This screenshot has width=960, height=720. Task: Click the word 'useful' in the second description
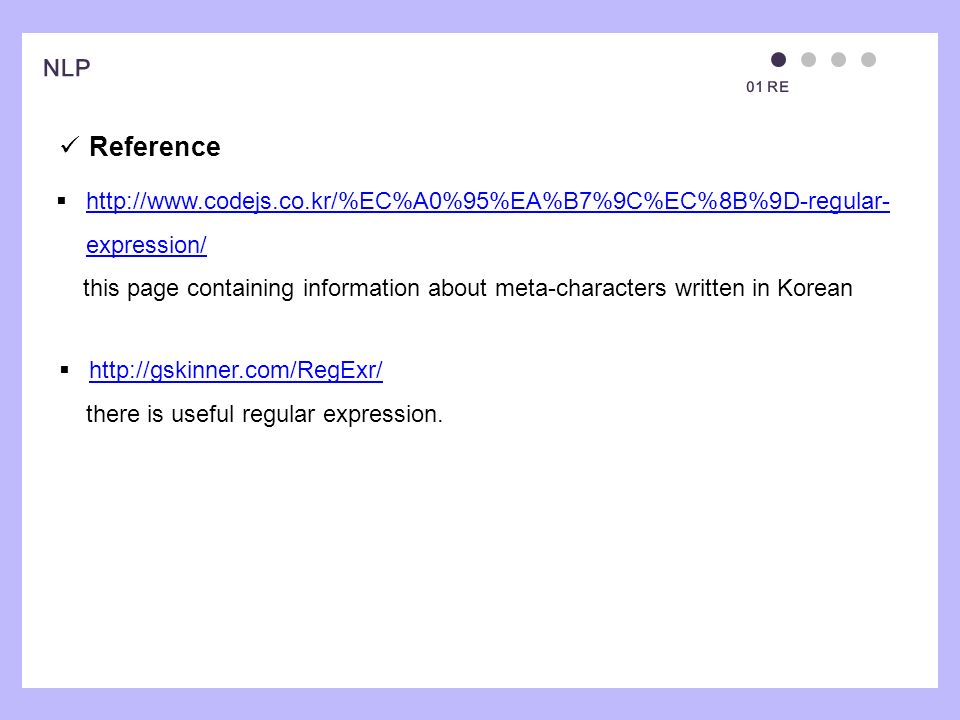[203, 414]
